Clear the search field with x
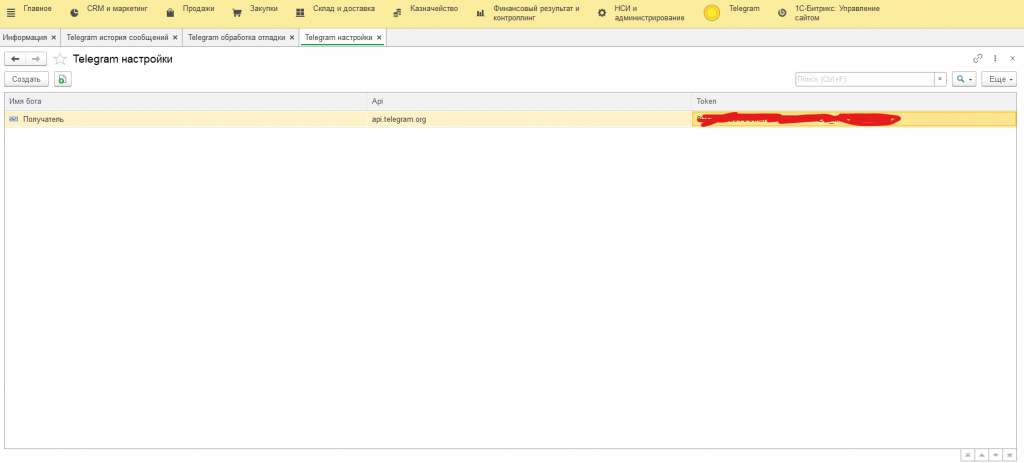The height and width of the screenshot is (463, 1024). coord(940,79)
